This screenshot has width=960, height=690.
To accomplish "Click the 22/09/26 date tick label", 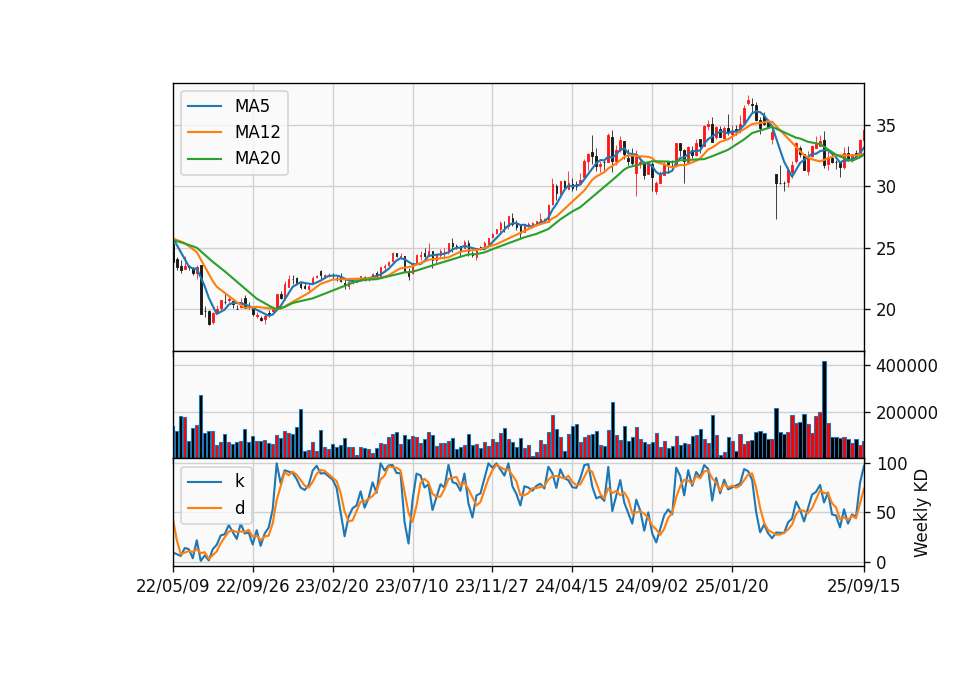I will [x=253, y=586].
